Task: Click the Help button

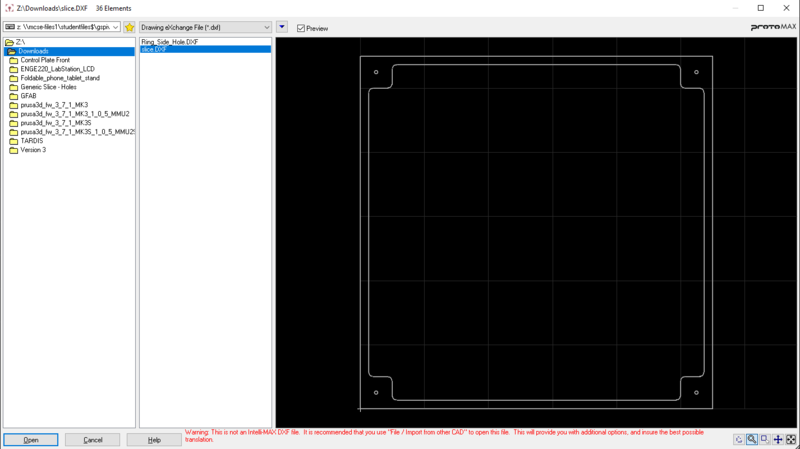Action: [154, 440]
